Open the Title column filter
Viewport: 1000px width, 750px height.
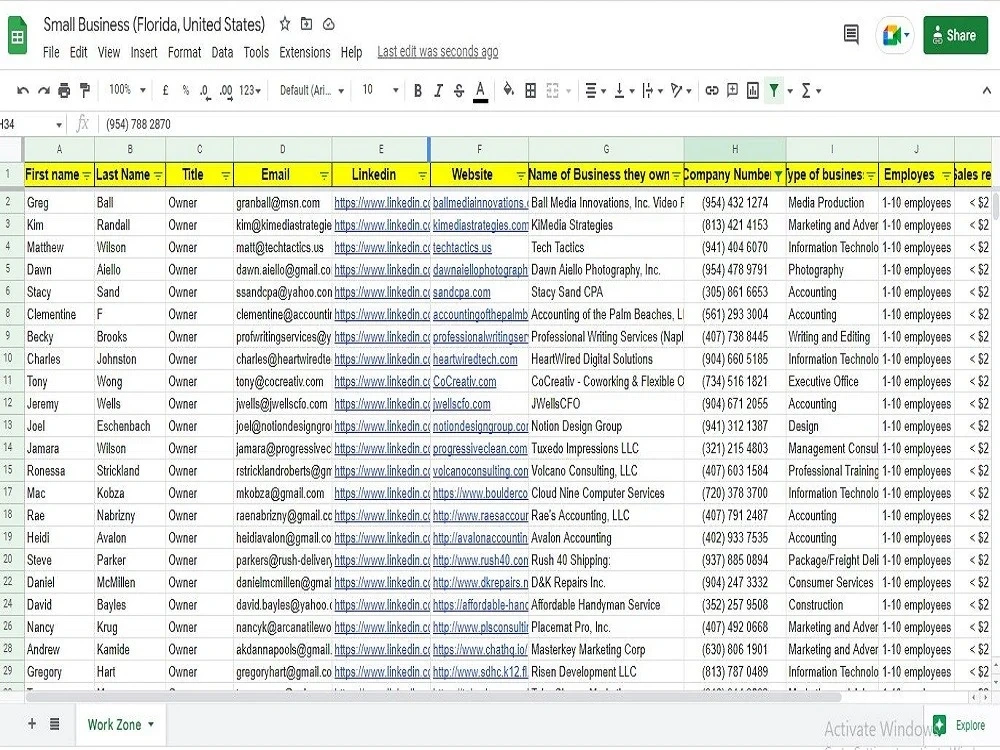(x=225, y=175)
